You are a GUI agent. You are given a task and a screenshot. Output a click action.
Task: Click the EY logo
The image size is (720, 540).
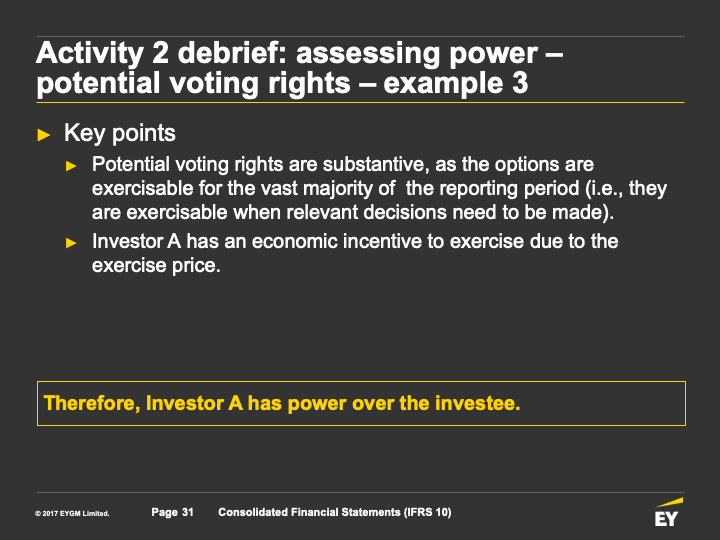(x=669, y=512)
